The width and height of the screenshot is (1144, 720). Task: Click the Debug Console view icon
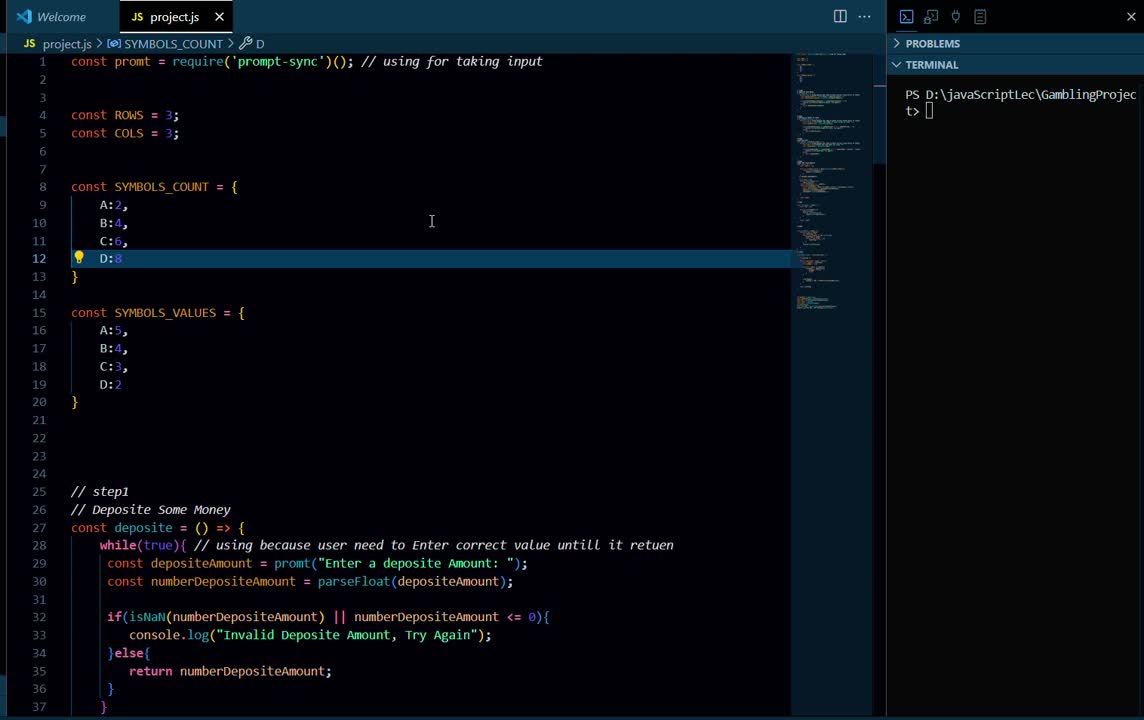pos(931,17)
